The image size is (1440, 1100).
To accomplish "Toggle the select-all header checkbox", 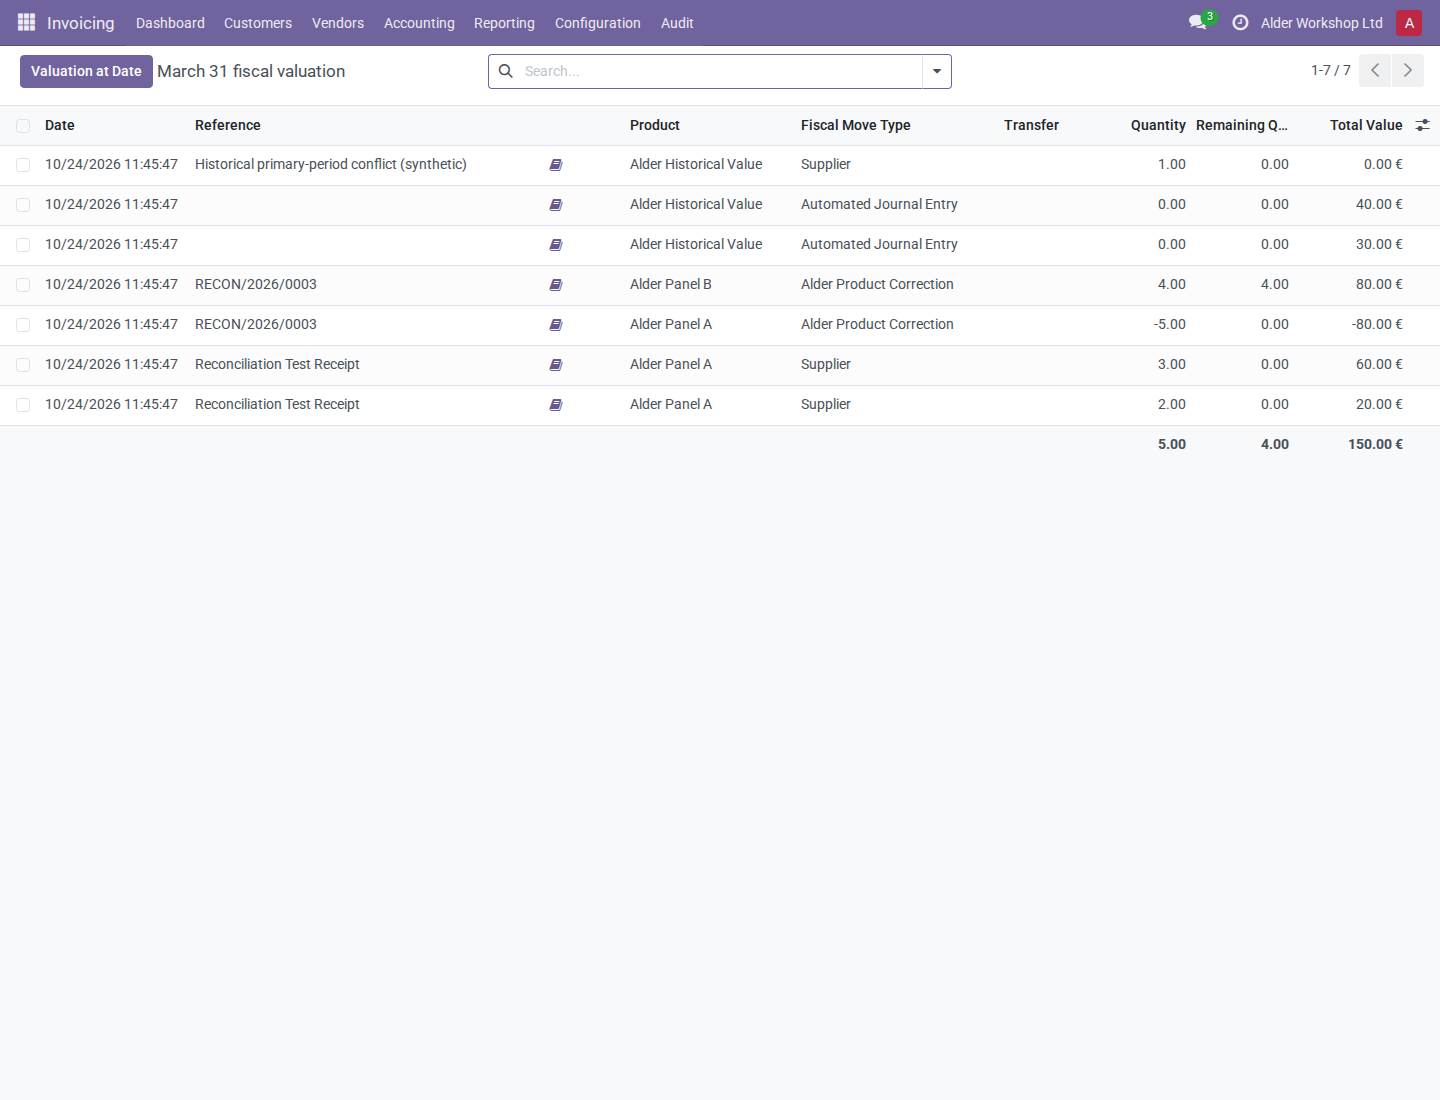I will click(x=23, y=126).
